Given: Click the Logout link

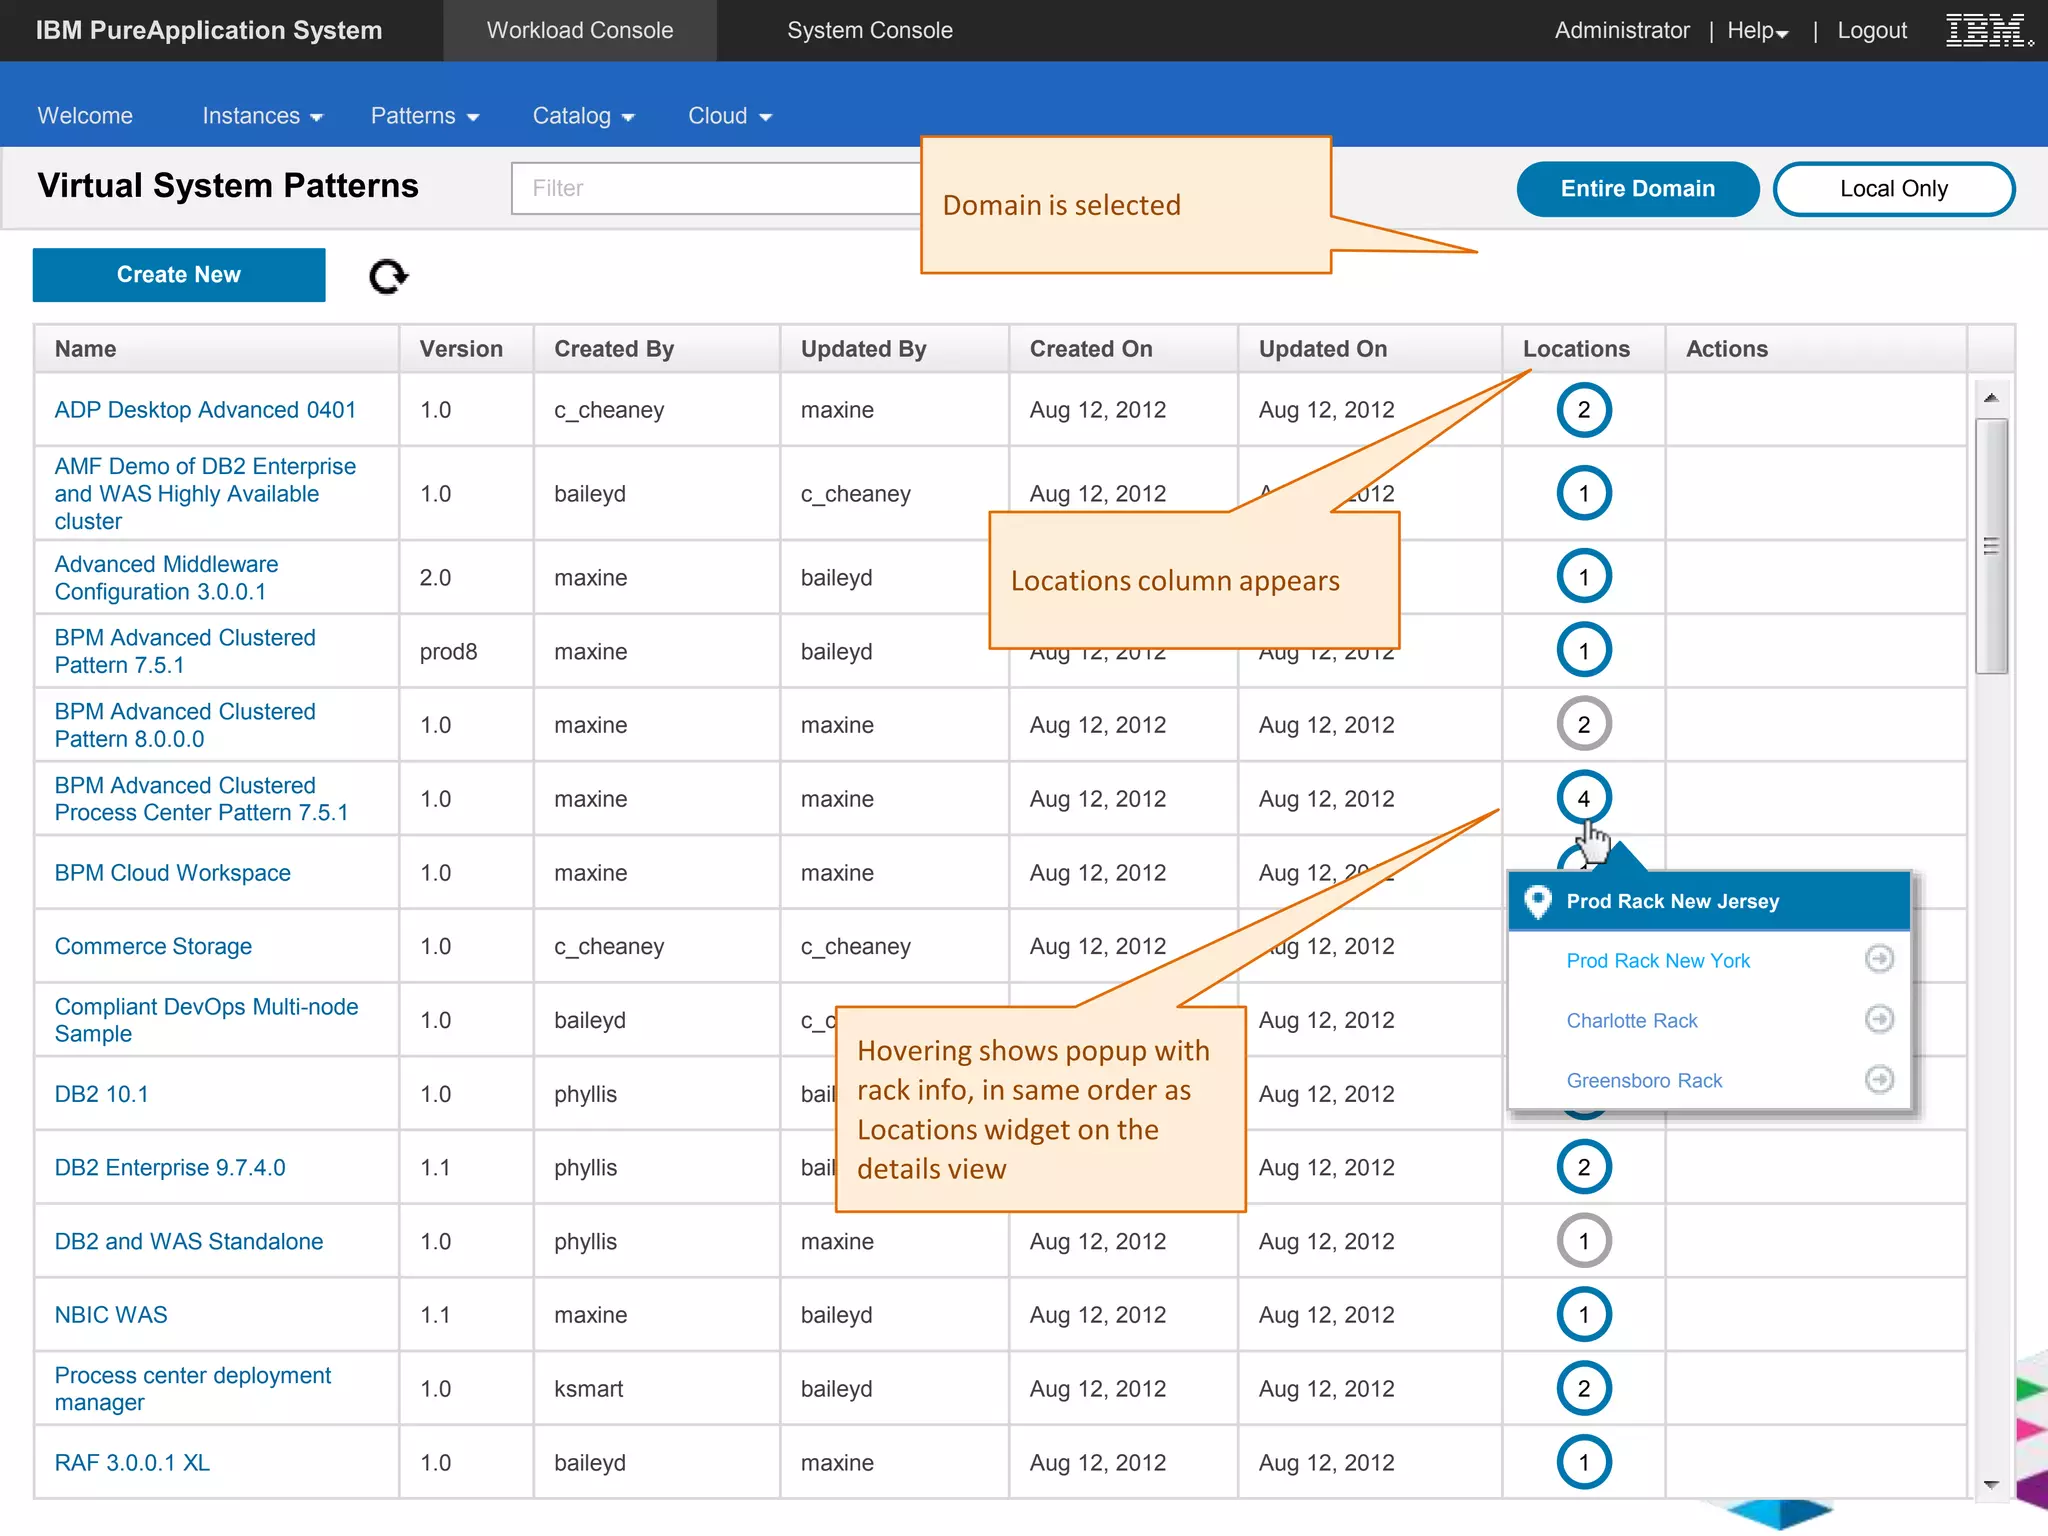Looking at the screenshot, I should (1872, 31).
